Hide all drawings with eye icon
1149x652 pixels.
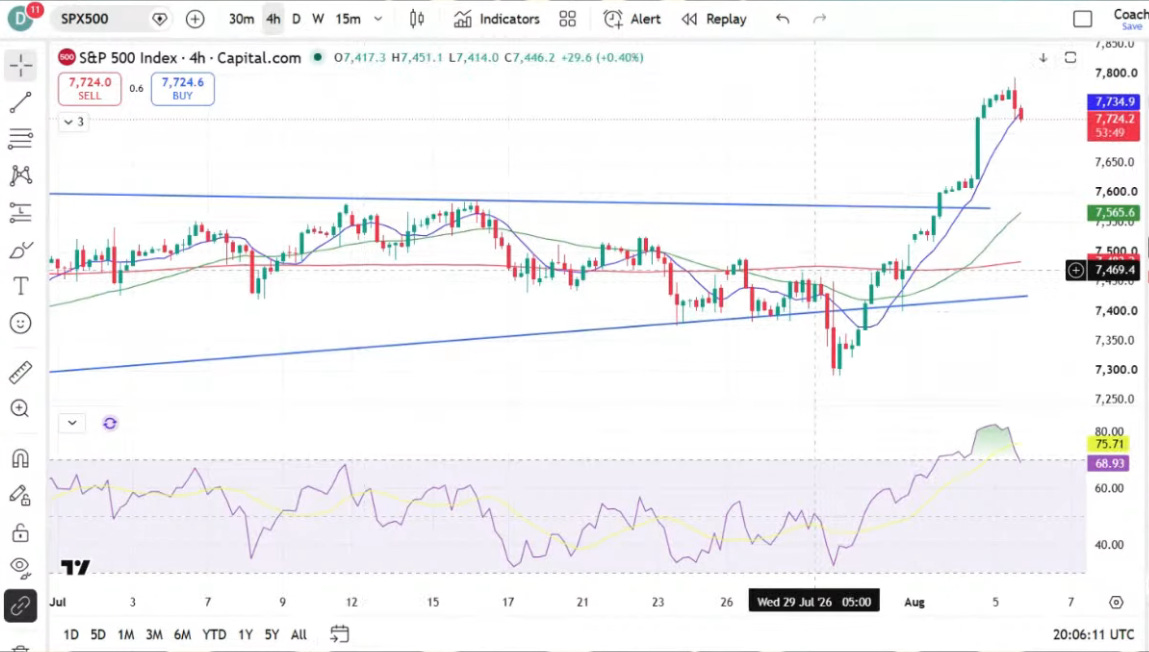pyautogui.click(x=21, y=566)
